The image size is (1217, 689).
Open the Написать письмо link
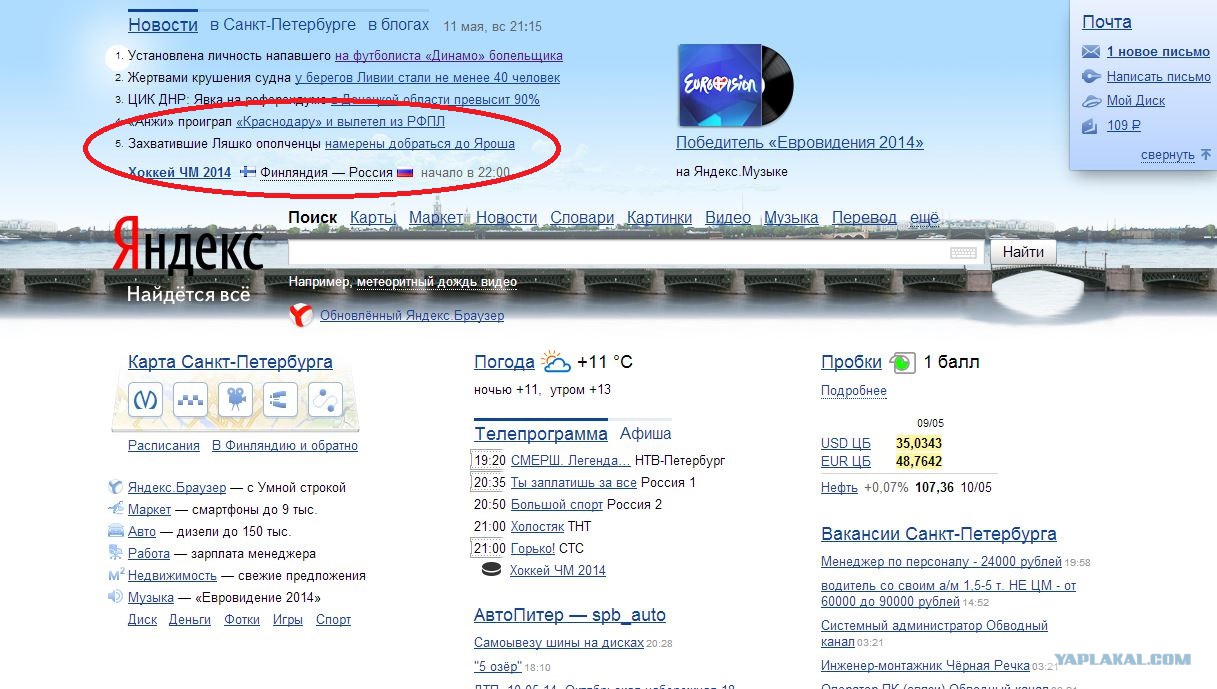tap(1159, 76)
